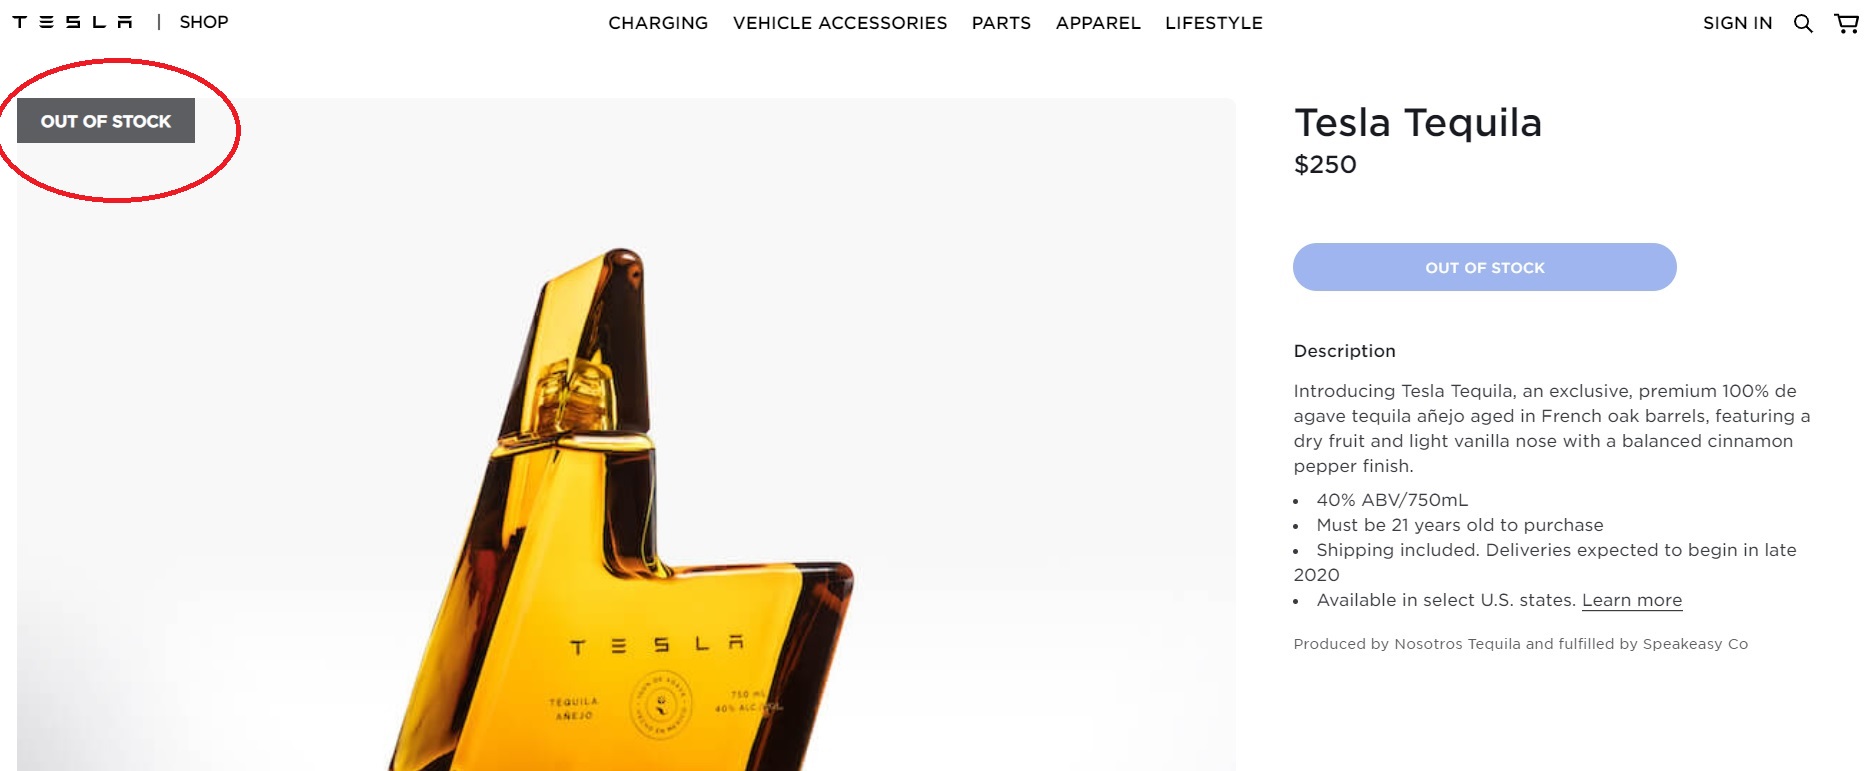
Task: Click the Description heading
Action: coord(1344,351)
